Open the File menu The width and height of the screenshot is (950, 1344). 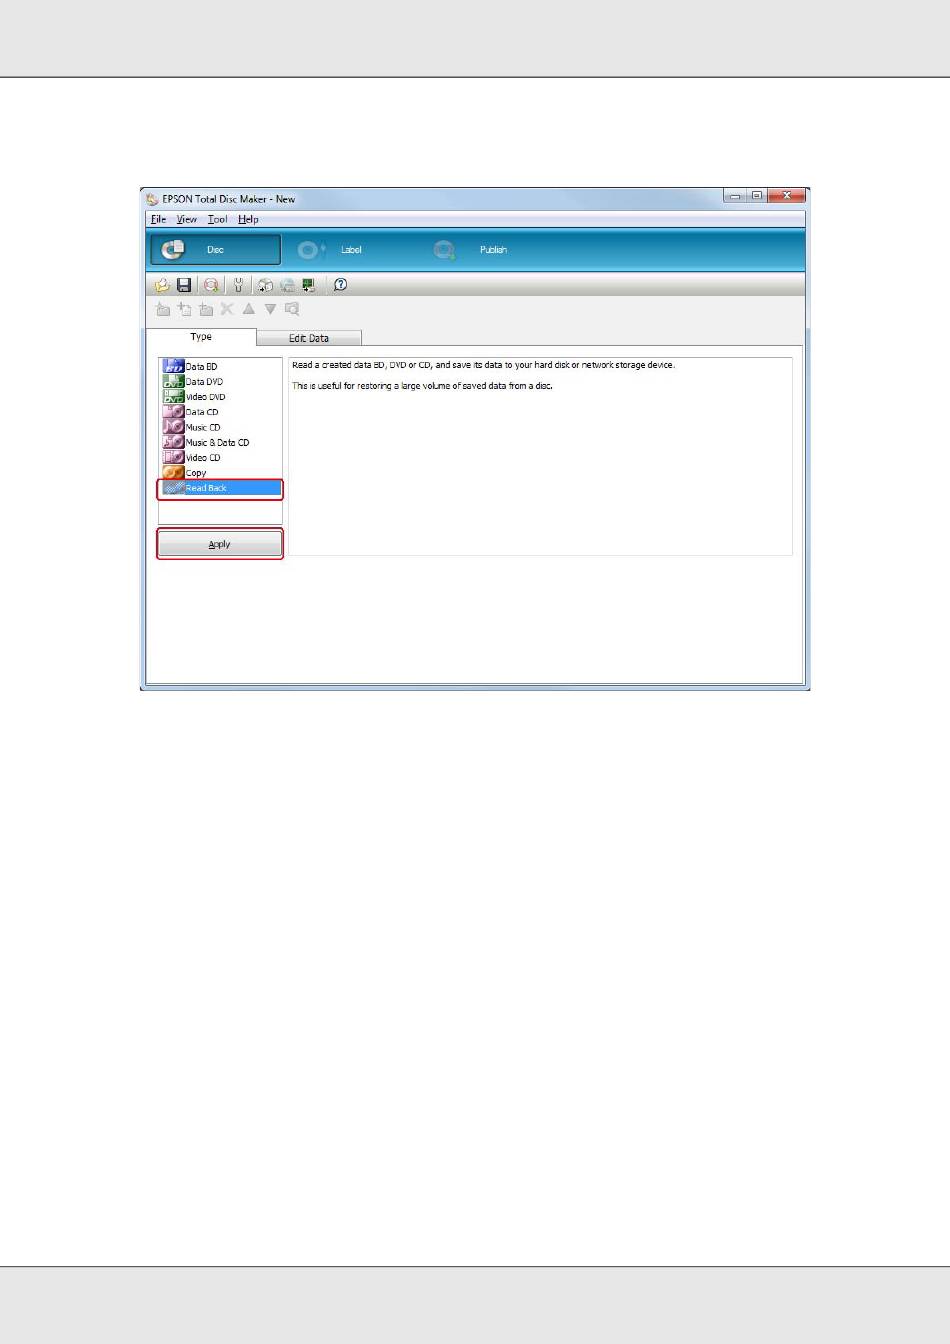coord(158,219)
